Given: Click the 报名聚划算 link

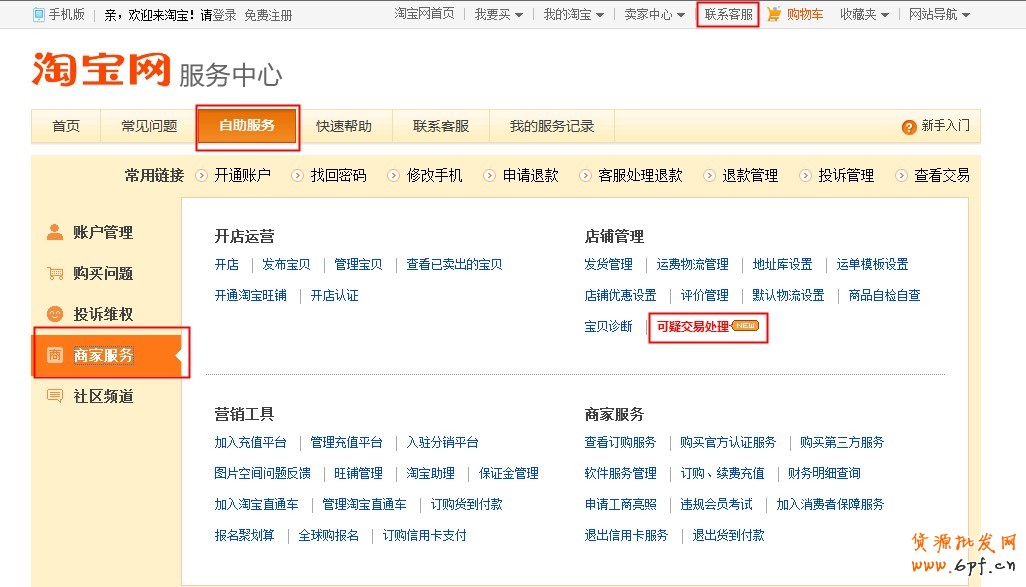Looking at the screenshot, I should (x=245, y=535).
